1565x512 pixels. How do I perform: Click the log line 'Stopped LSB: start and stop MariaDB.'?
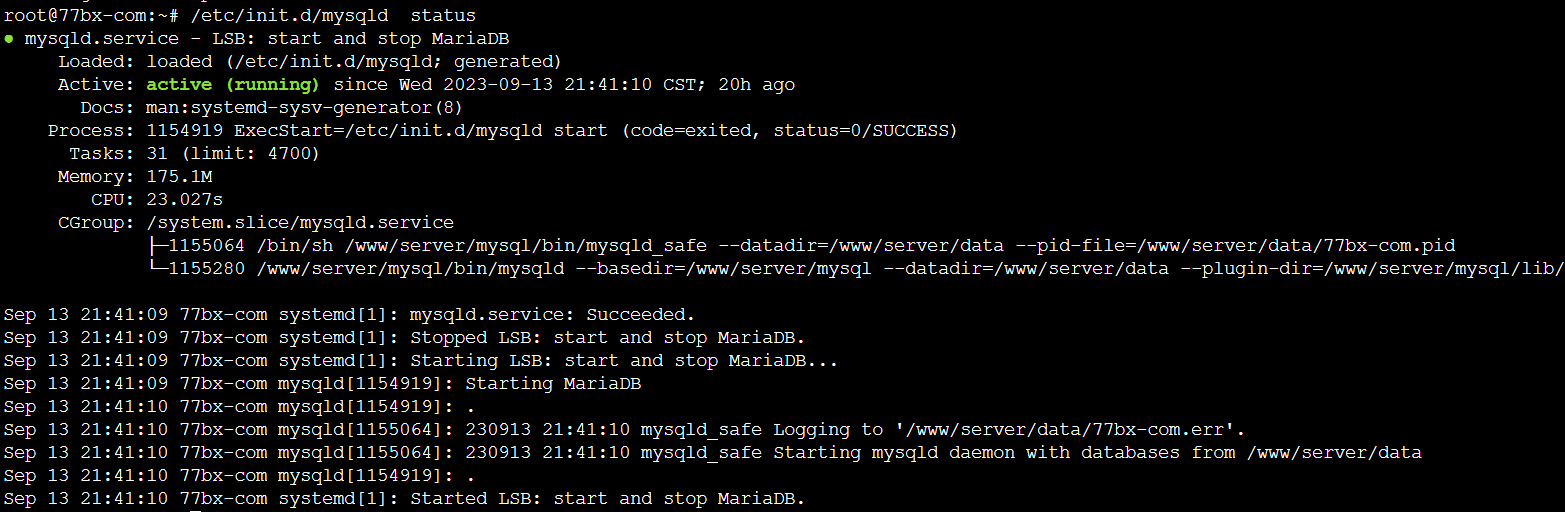(x=607, y=338)
